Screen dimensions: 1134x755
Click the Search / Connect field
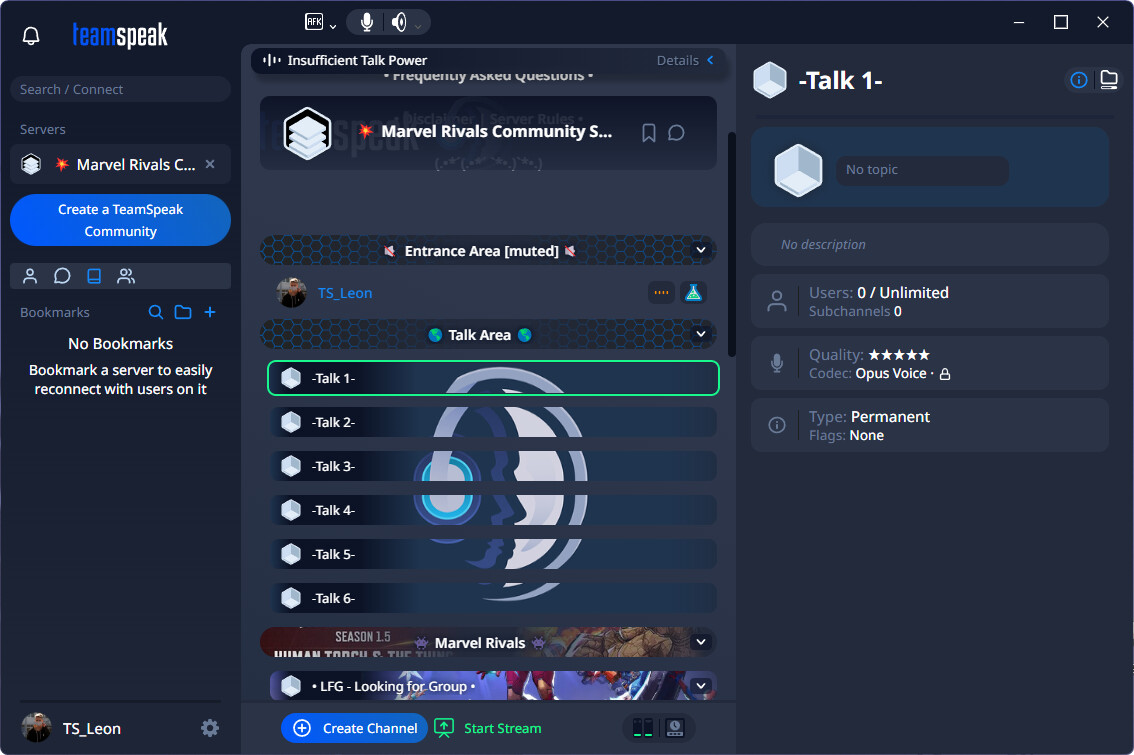point(120,89)
